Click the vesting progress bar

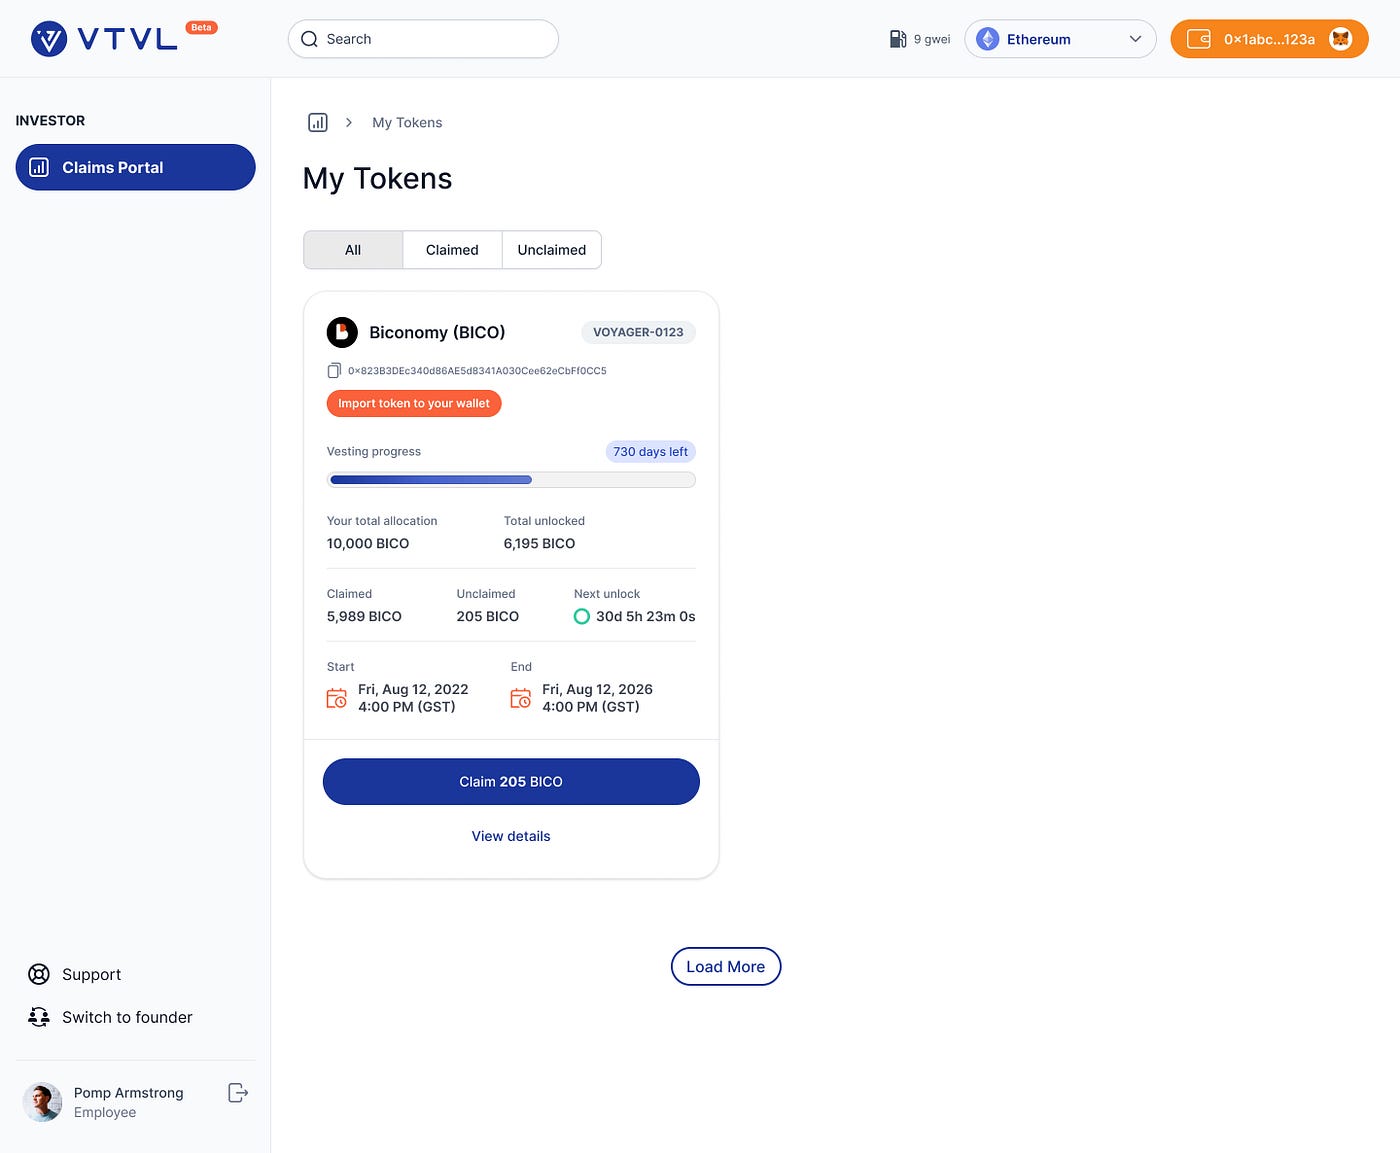(x=511, y=480)
